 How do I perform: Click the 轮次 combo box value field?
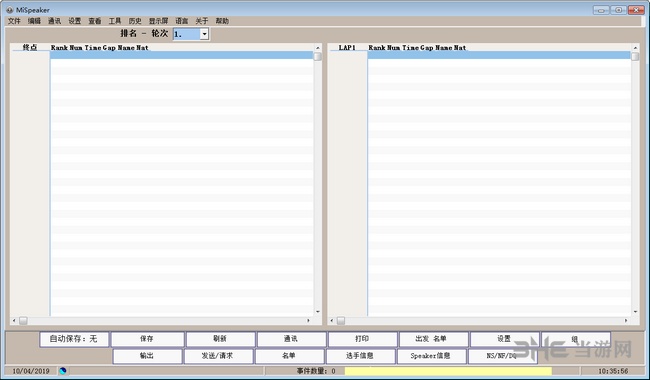[x=187, y=34]
